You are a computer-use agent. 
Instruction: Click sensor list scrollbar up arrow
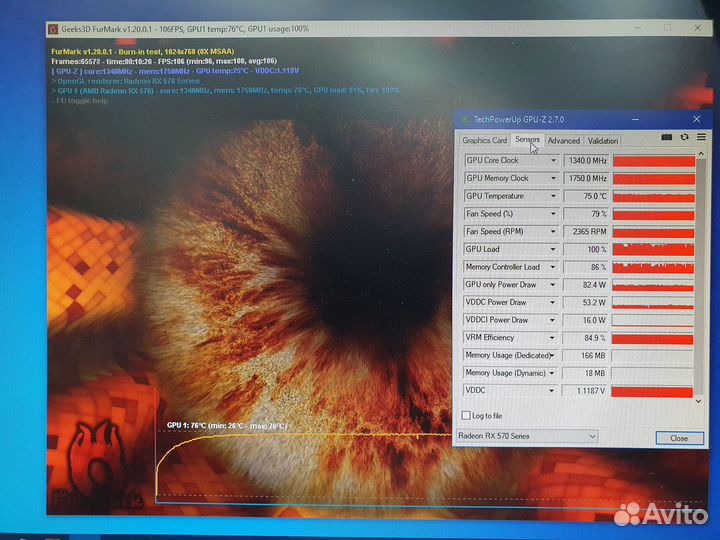[x=701, y=154]
